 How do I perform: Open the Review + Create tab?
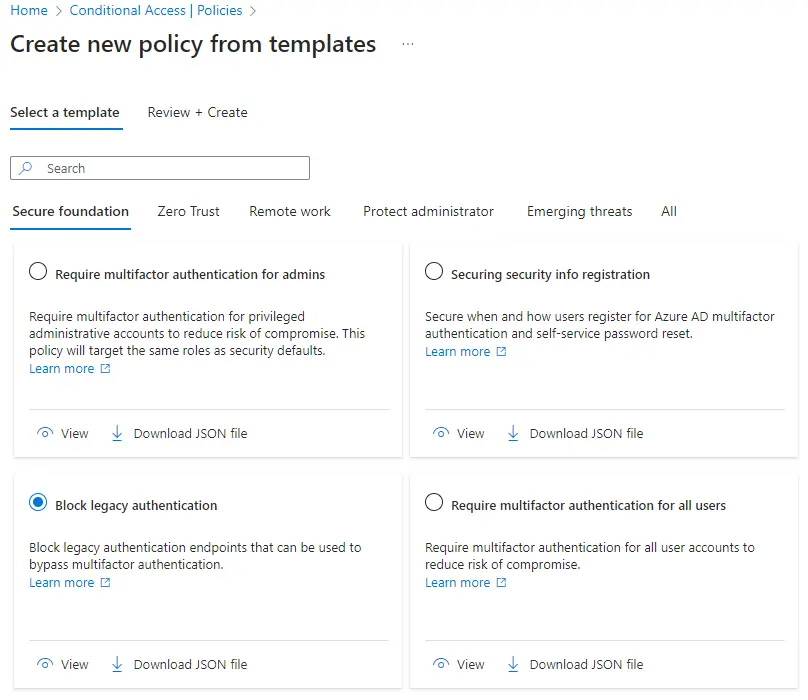197,112
